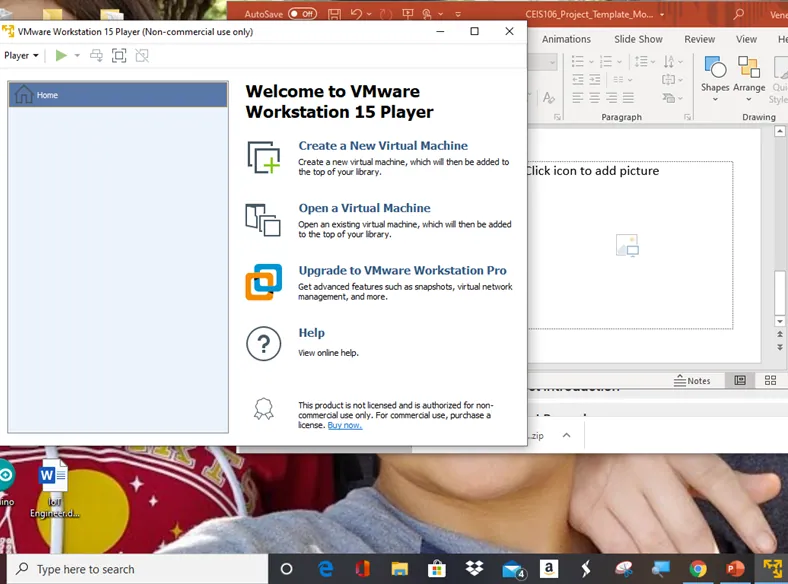Image resolution: width=788 pixels, height=584 pixels.
Task: Click Next Slide double arrow in PowerPoint scrollbar
Action: pos(779,347)
